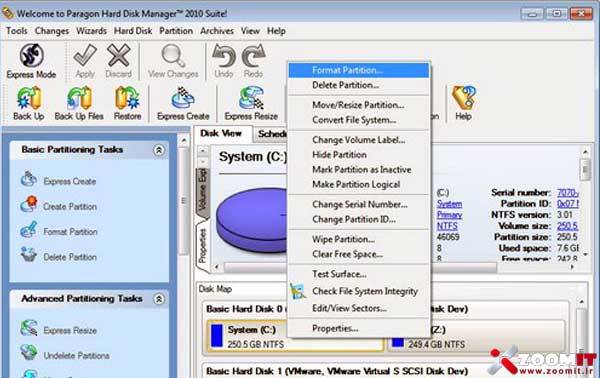The height and width of the screenshot is (378, 600).
Task: Collapse Basic Partitioning Tasks panel
Action: click(x=159, y=150)
